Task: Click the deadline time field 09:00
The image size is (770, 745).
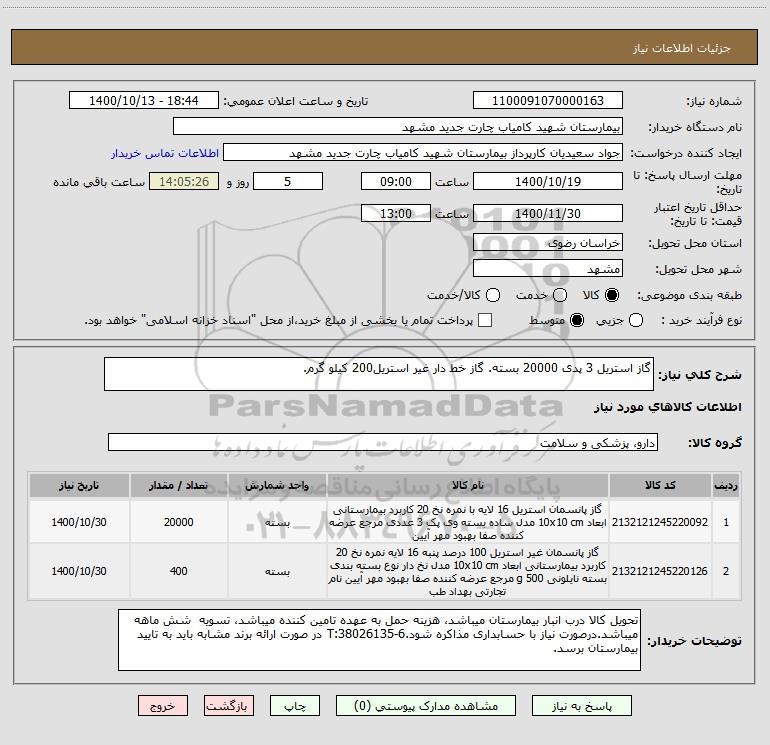Action: (x=396, y=182)
